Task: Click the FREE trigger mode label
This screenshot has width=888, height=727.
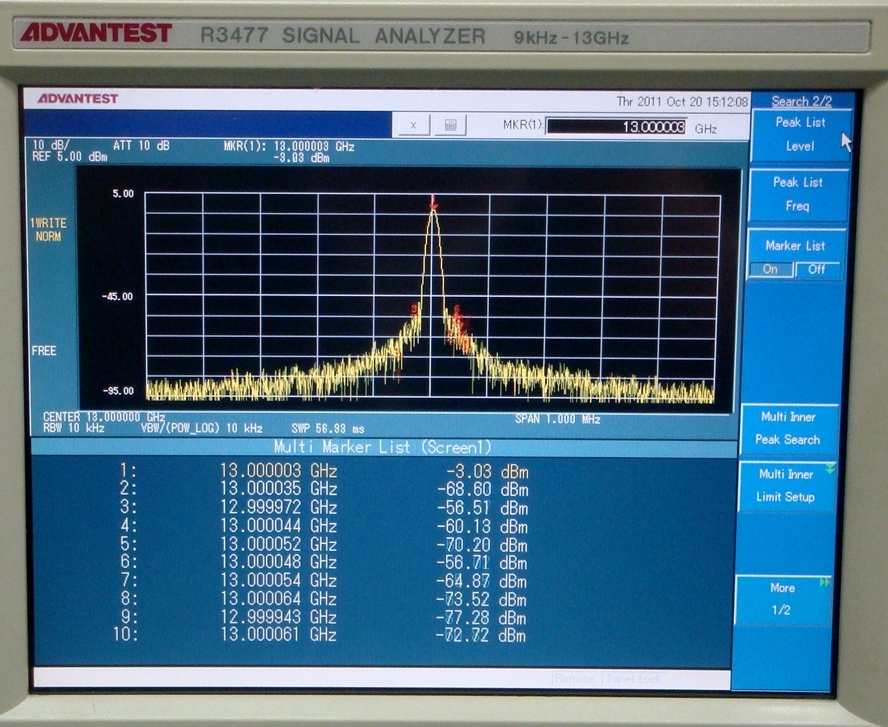Action: tap(44, 351)
